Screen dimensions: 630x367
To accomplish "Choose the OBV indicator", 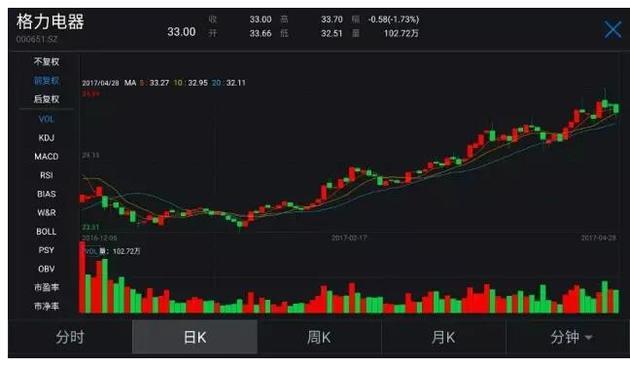I will tap(46, 269).
